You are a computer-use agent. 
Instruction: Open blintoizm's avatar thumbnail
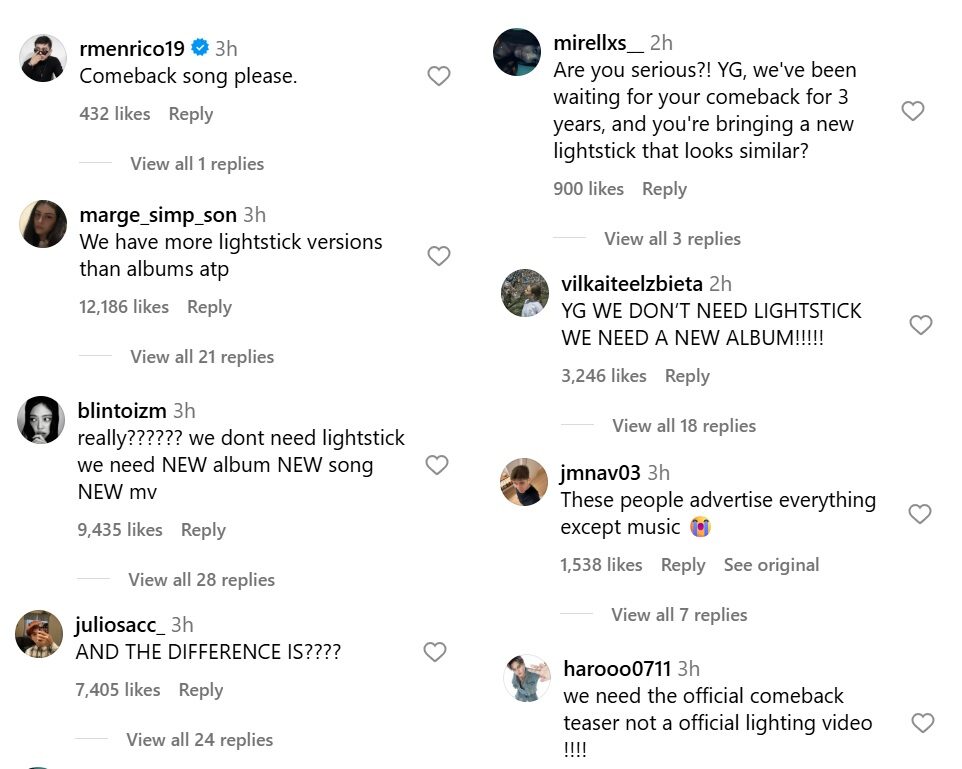coord(41,420)
